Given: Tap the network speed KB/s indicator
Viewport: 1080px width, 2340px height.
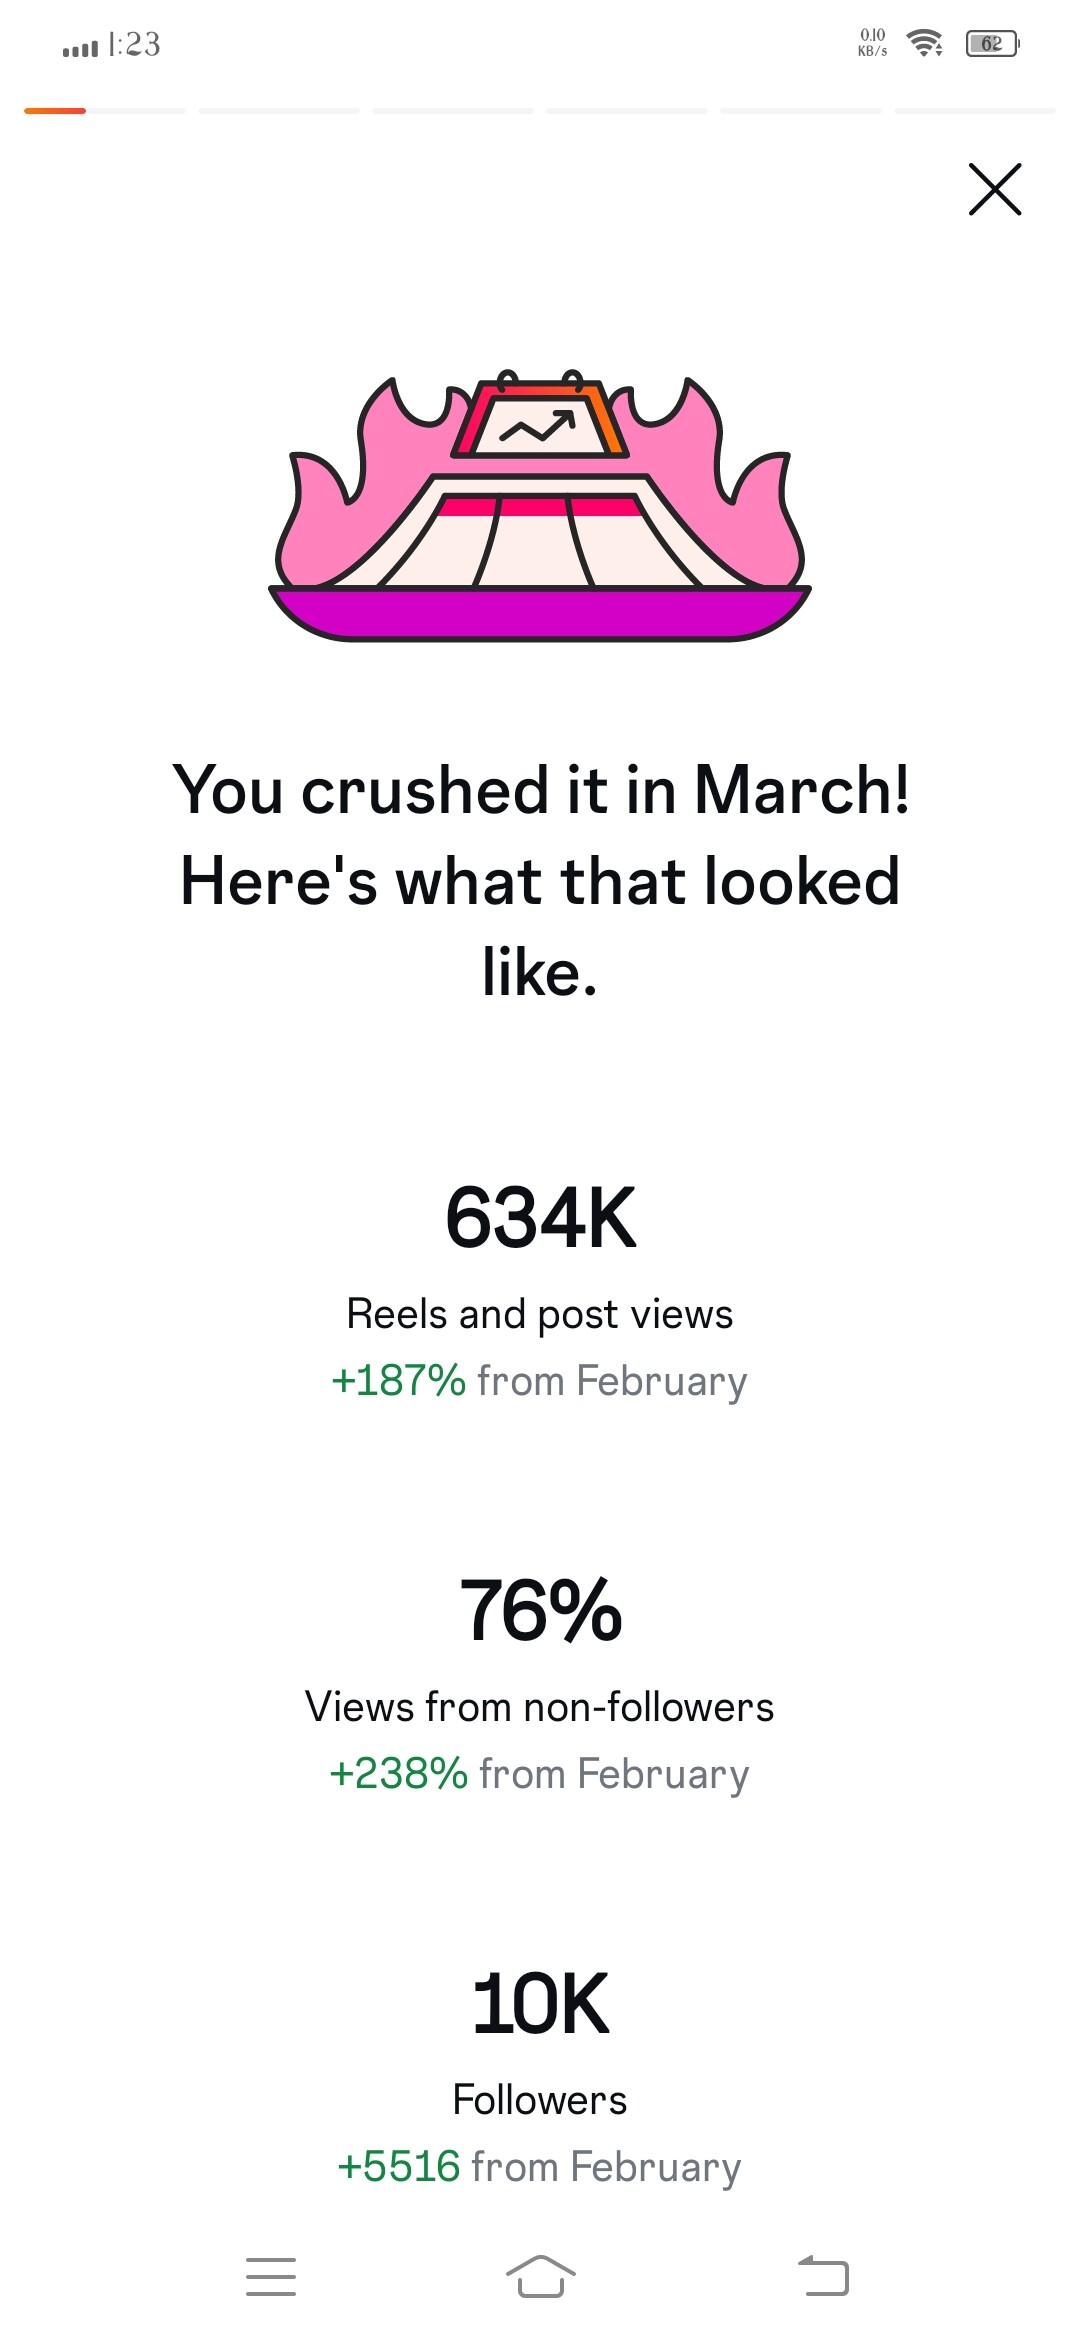Looking at the screenshot, I should coord(872,43).
